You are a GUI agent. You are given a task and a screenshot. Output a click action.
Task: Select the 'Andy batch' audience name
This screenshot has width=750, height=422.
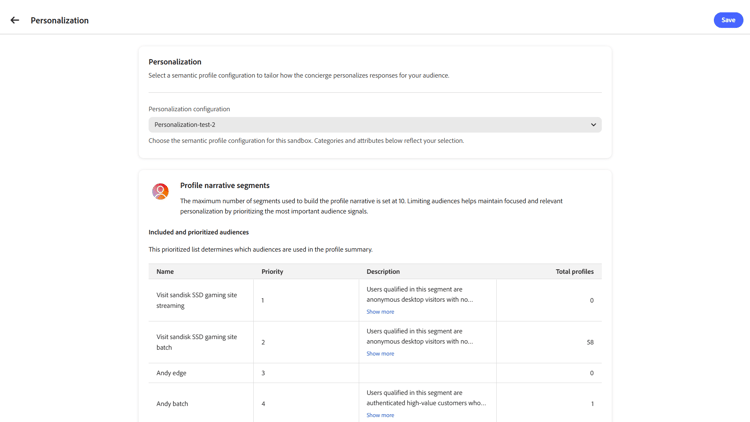coord(172,404)
